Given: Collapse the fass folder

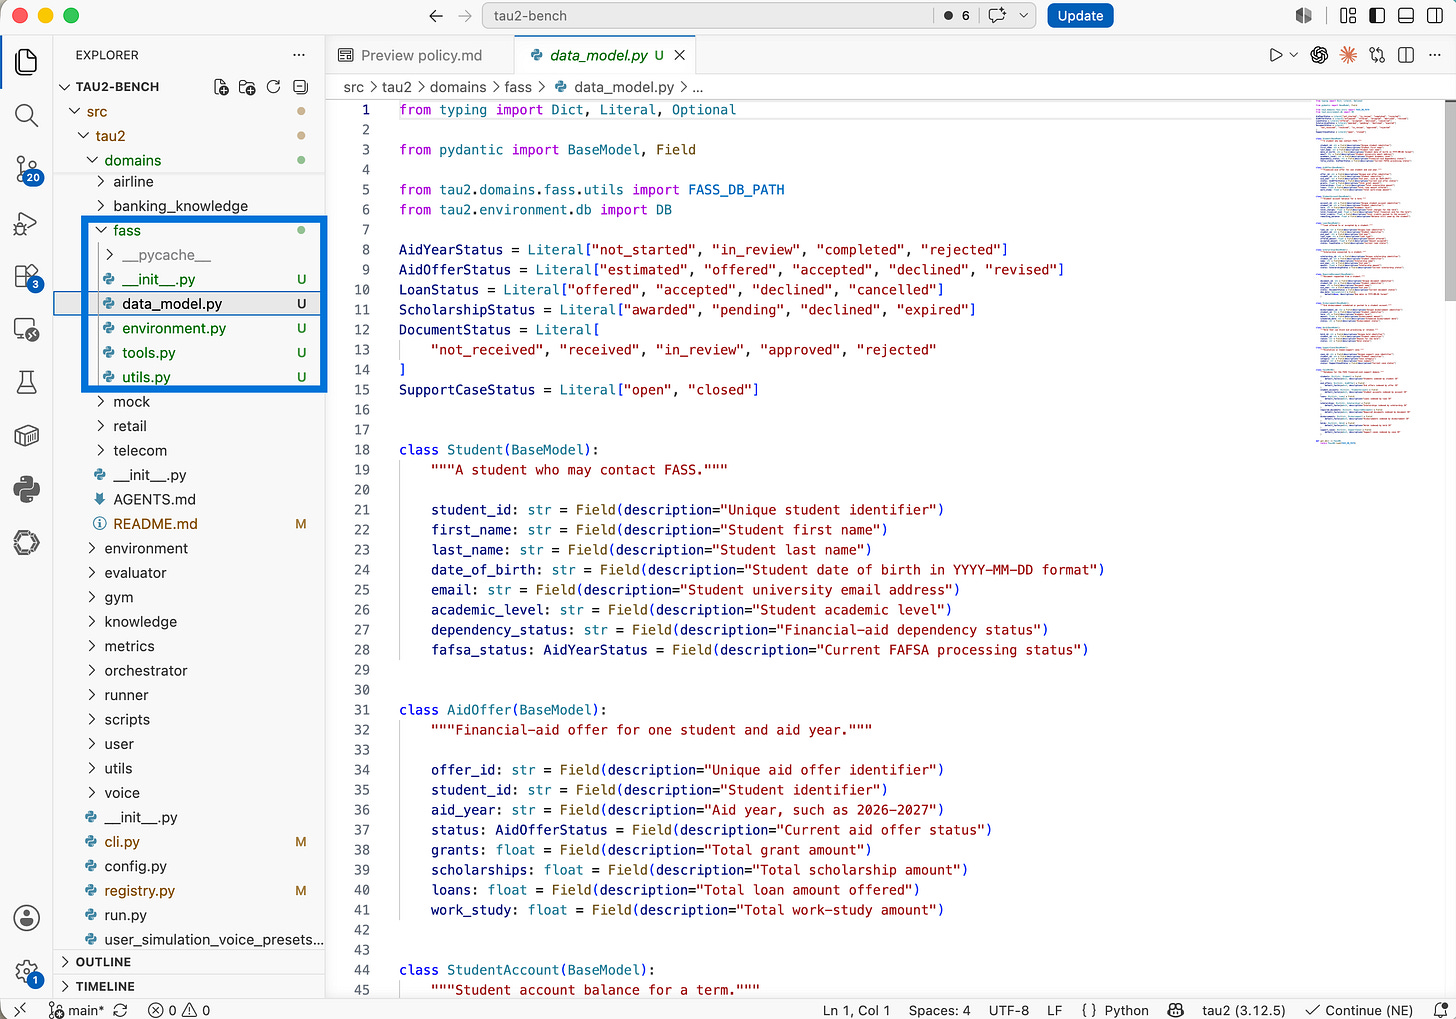Looking at the screenshot, I should [101, 231].
